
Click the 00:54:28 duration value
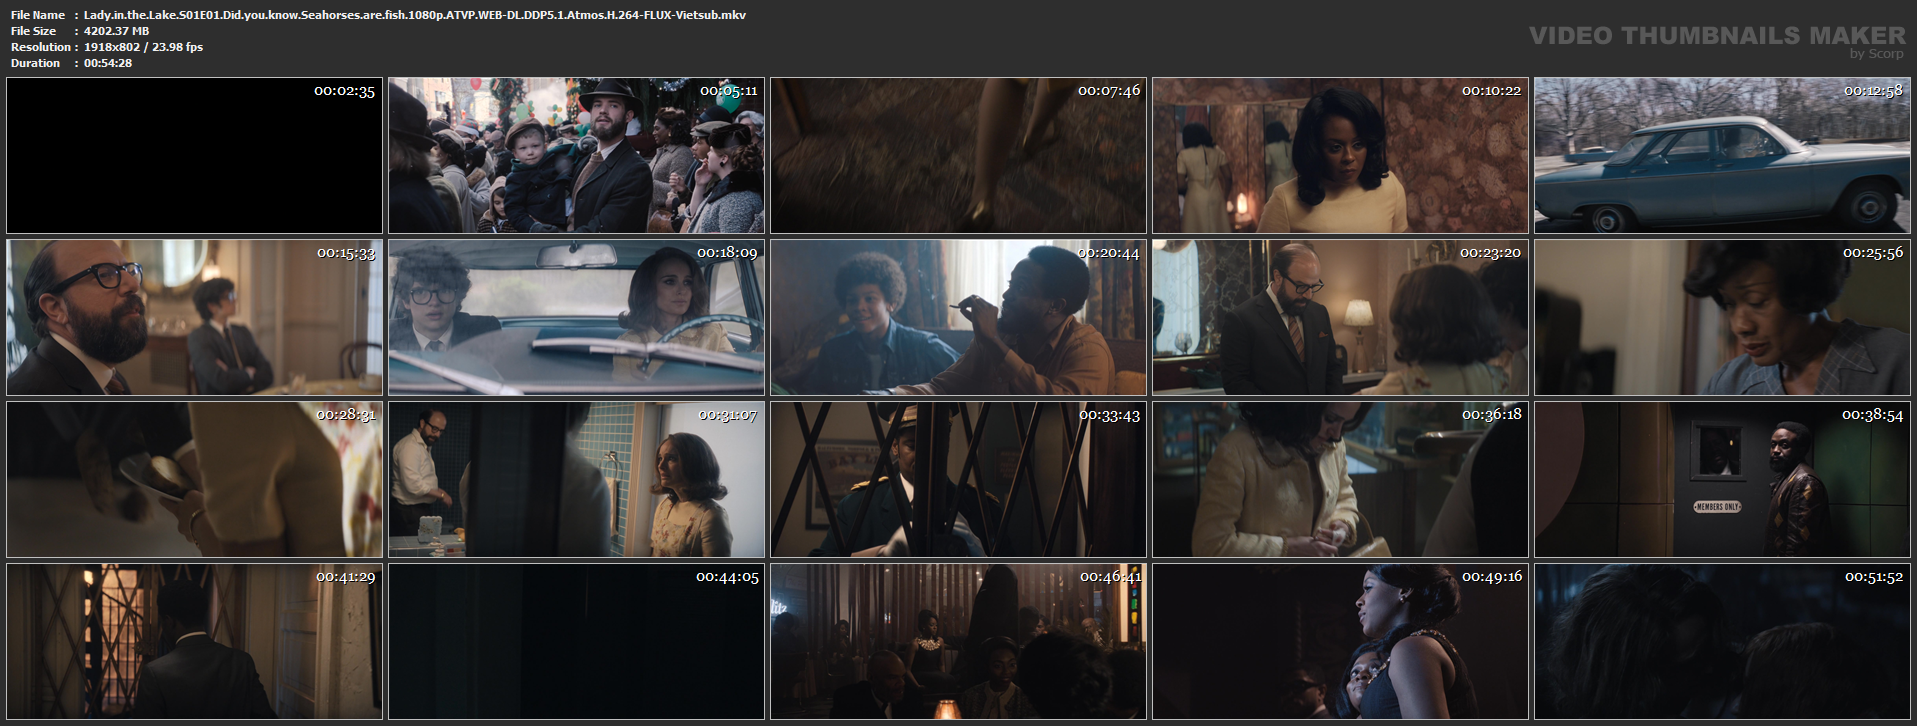tap(108, 63)
